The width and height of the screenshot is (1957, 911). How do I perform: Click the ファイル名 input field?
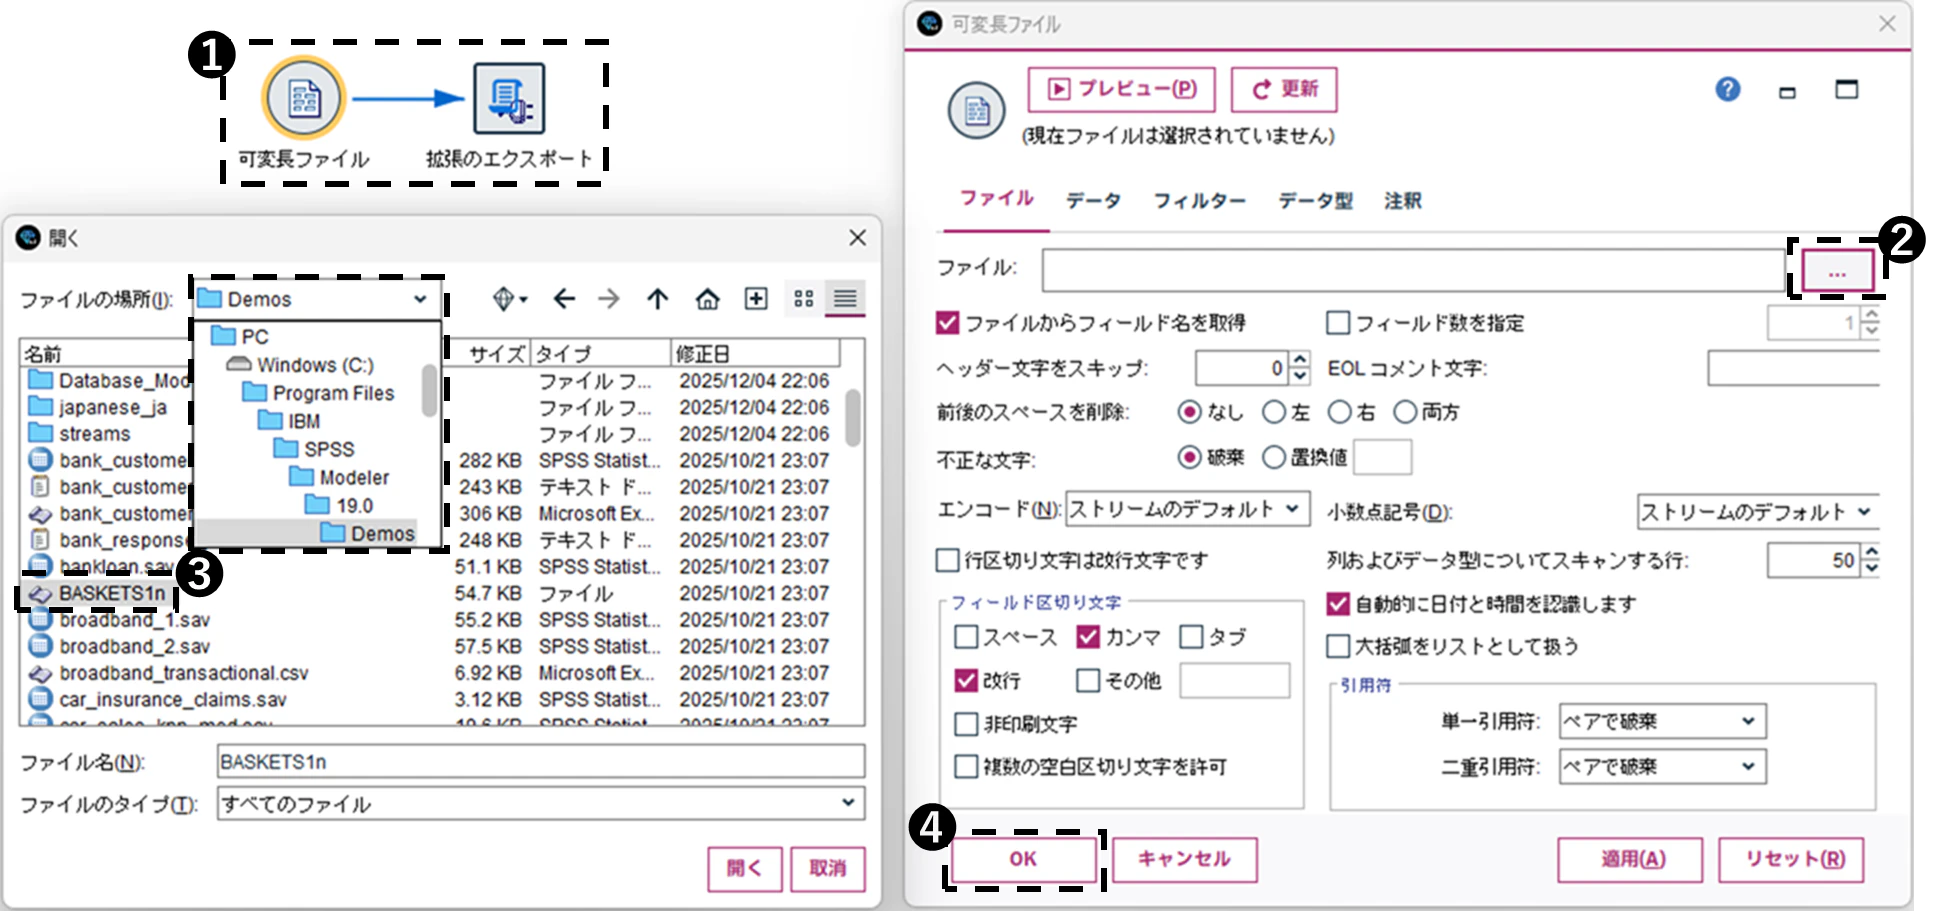541,761
